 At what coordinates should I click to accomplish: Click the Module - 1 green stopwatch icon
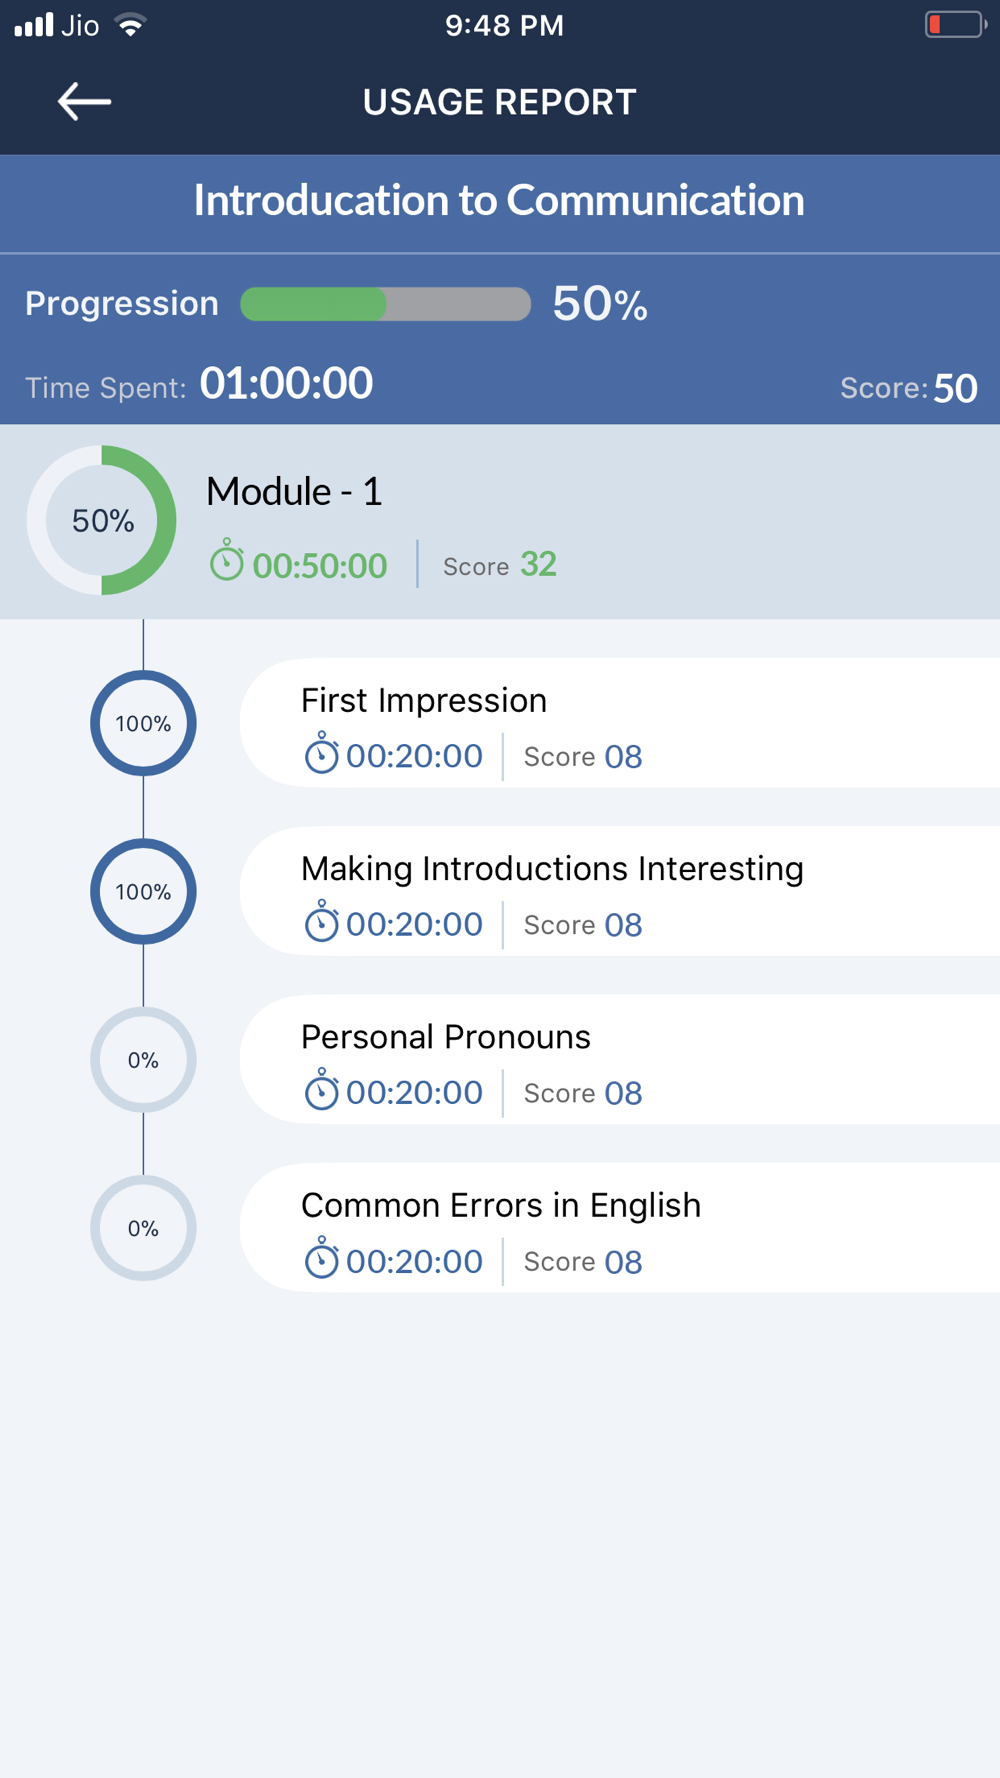coord(227,561)
